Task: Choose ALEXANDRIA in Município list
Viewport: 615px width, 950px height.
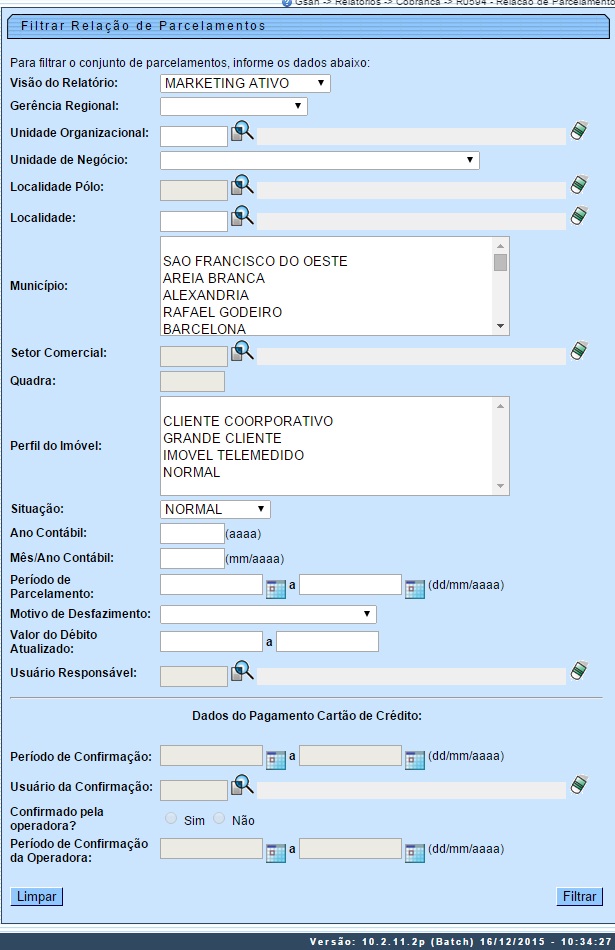Action: coord(206,295)
